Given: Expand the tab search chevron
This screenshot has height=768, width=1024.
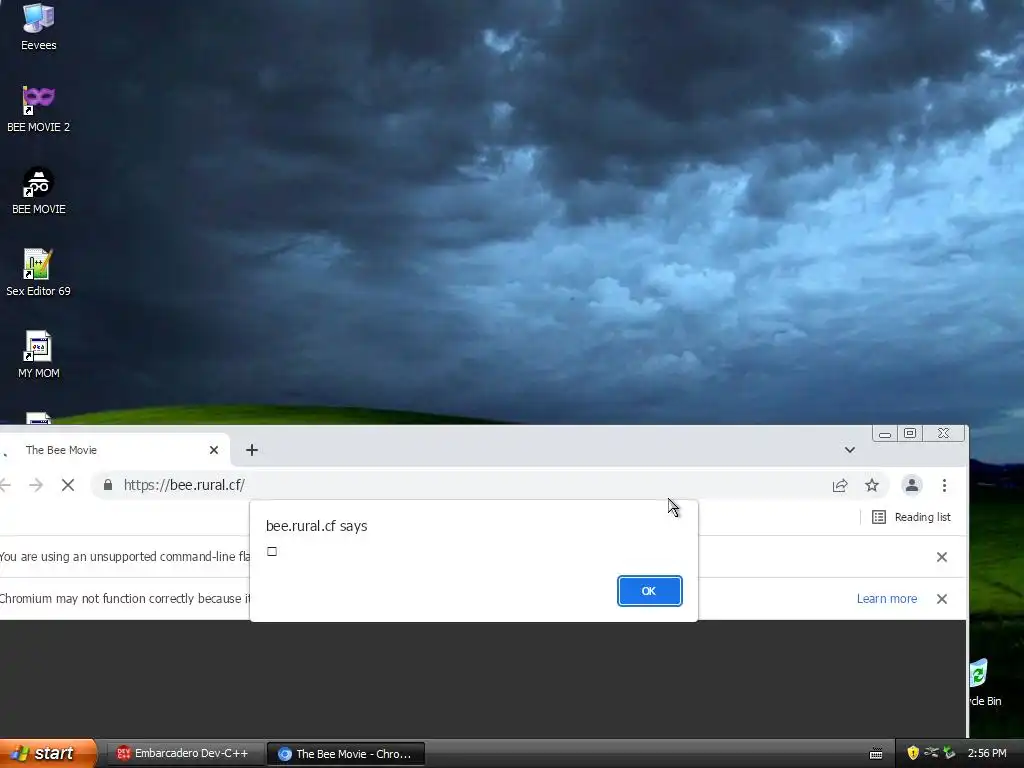Looking at the screenshot, I should point(850,450).
